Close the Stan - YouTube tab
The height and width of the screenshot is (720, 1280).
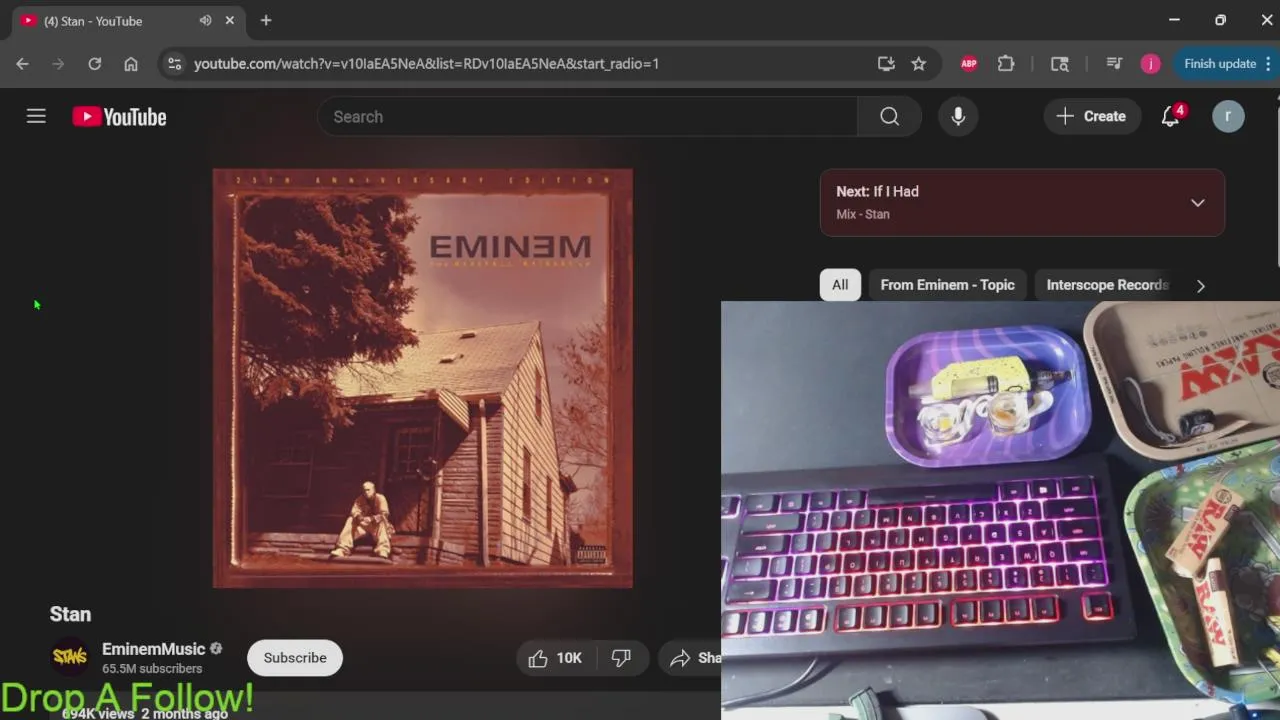(x=230, y=20)
